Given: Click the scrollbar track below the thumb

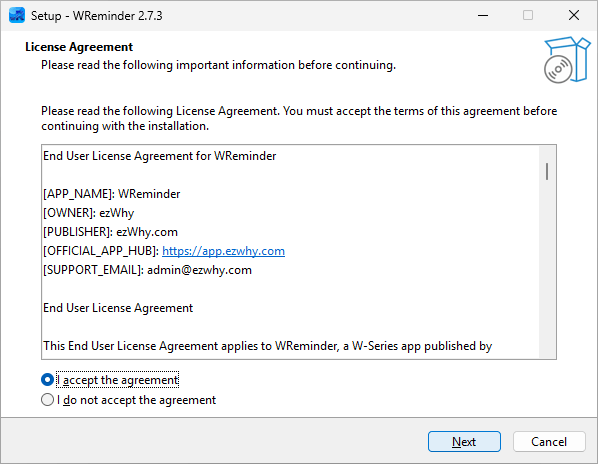Looking at the screenshot, I should coord(547,269).
